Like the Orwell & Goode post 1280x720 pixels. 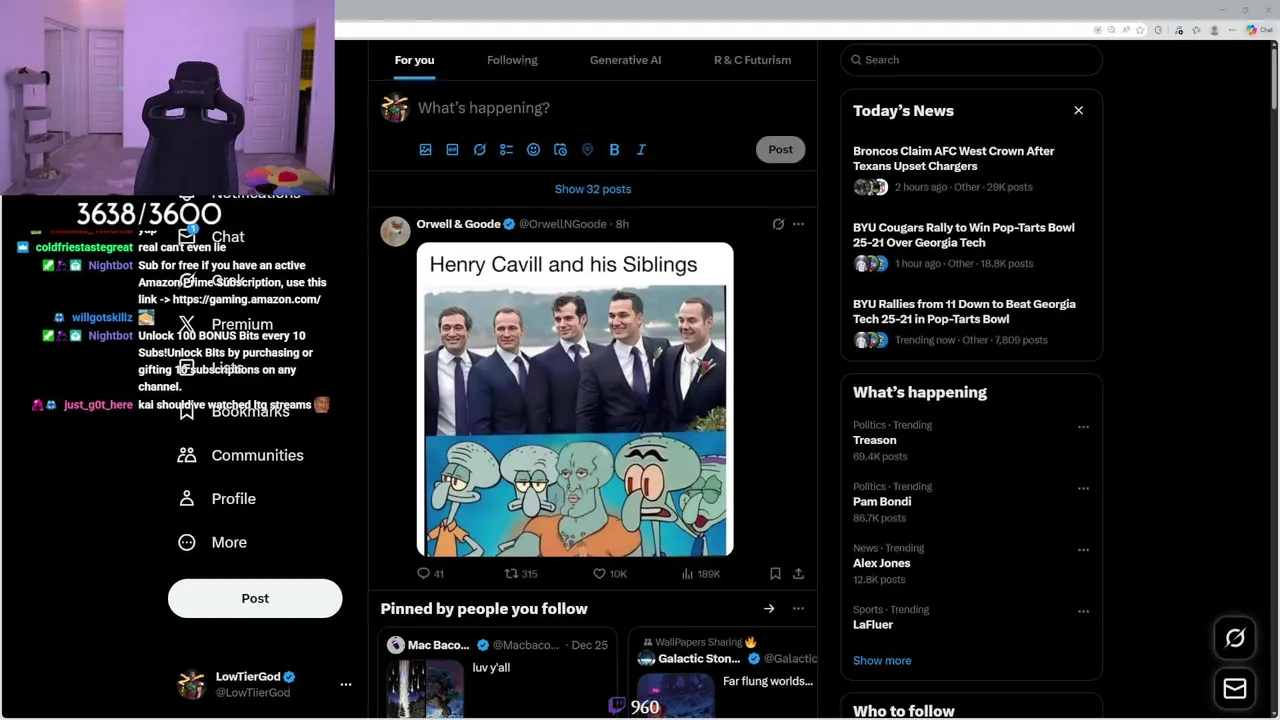pos(610,574)
